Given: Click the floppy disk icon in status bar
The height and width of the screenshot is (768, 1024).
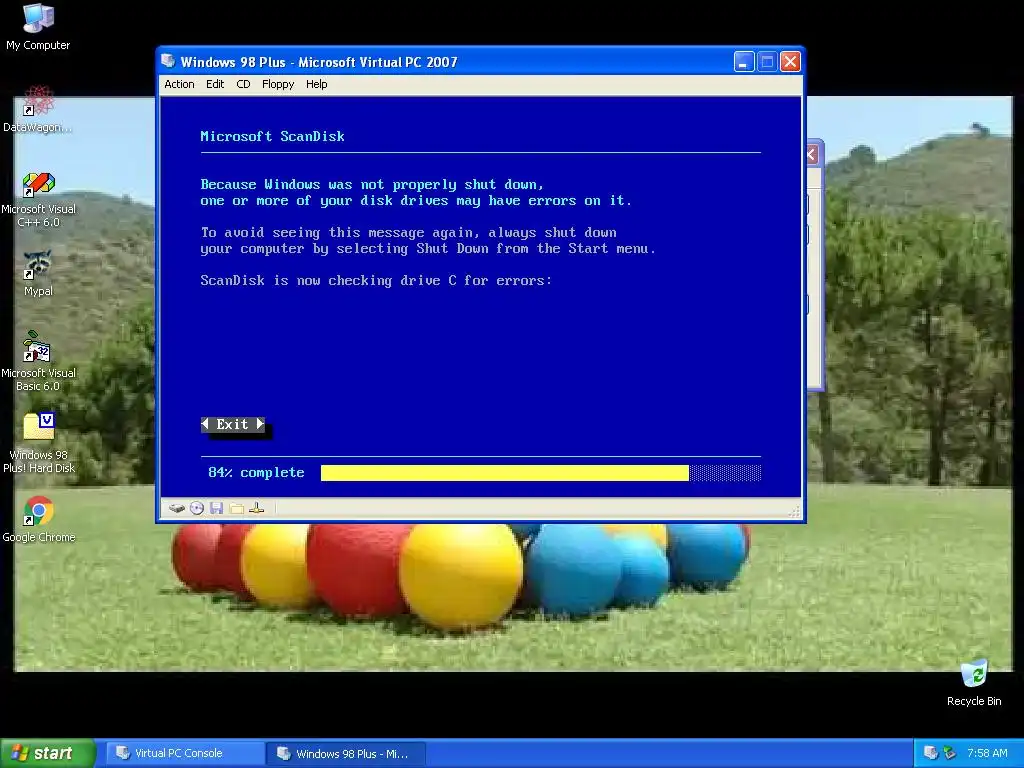Looking at the screenshot, I should pyautogui.click(x=217, y=508).
